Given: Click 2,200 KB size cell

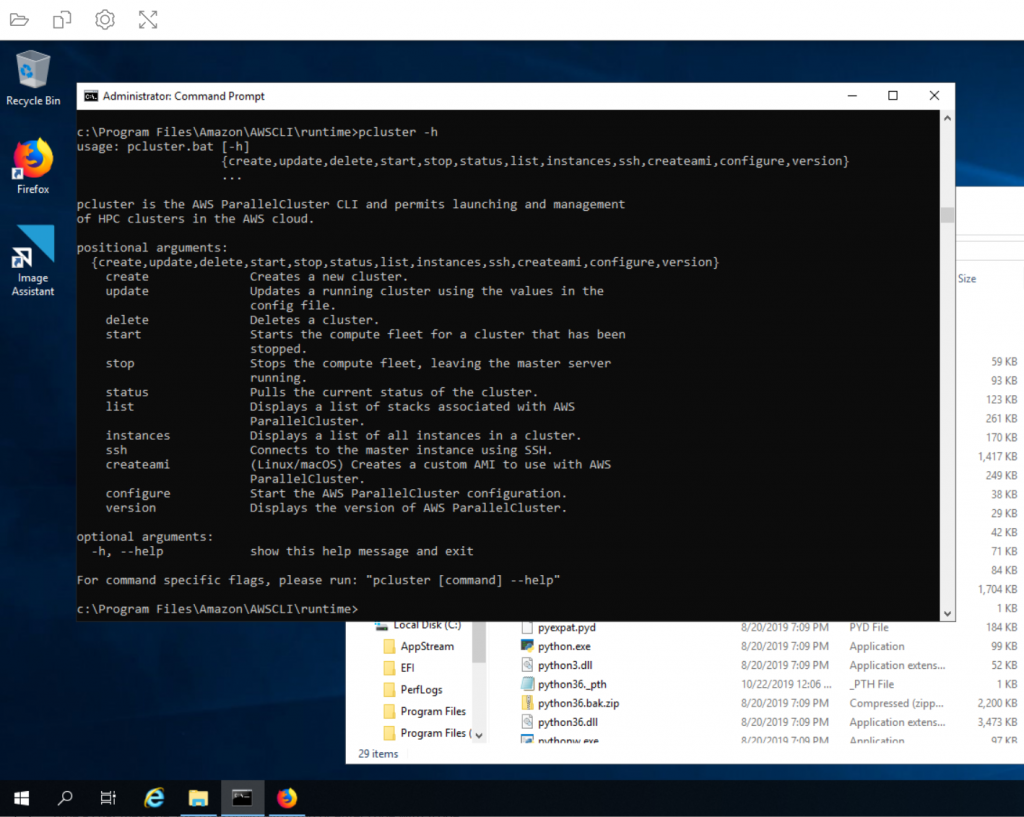Looking at the screenshot, I should 997,703.
